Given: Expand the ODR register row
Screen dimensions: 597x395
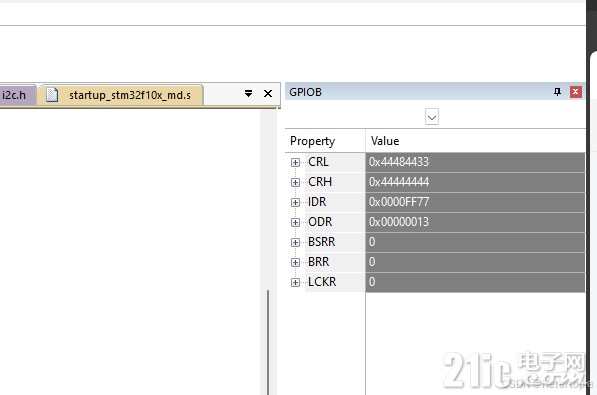Looking at the screenshot, I should [295, 222].
